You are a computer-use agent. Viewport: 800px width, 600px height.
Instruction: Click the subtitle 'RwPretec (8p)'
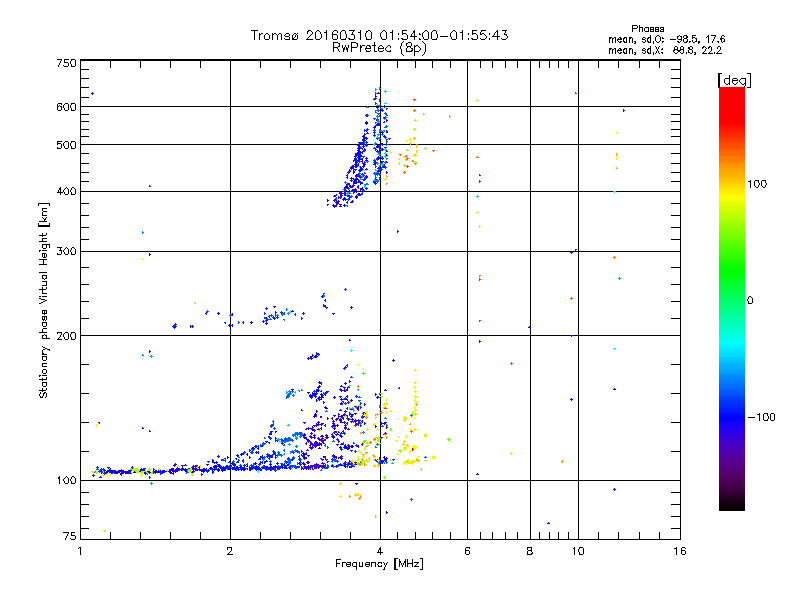coord(379,48)
